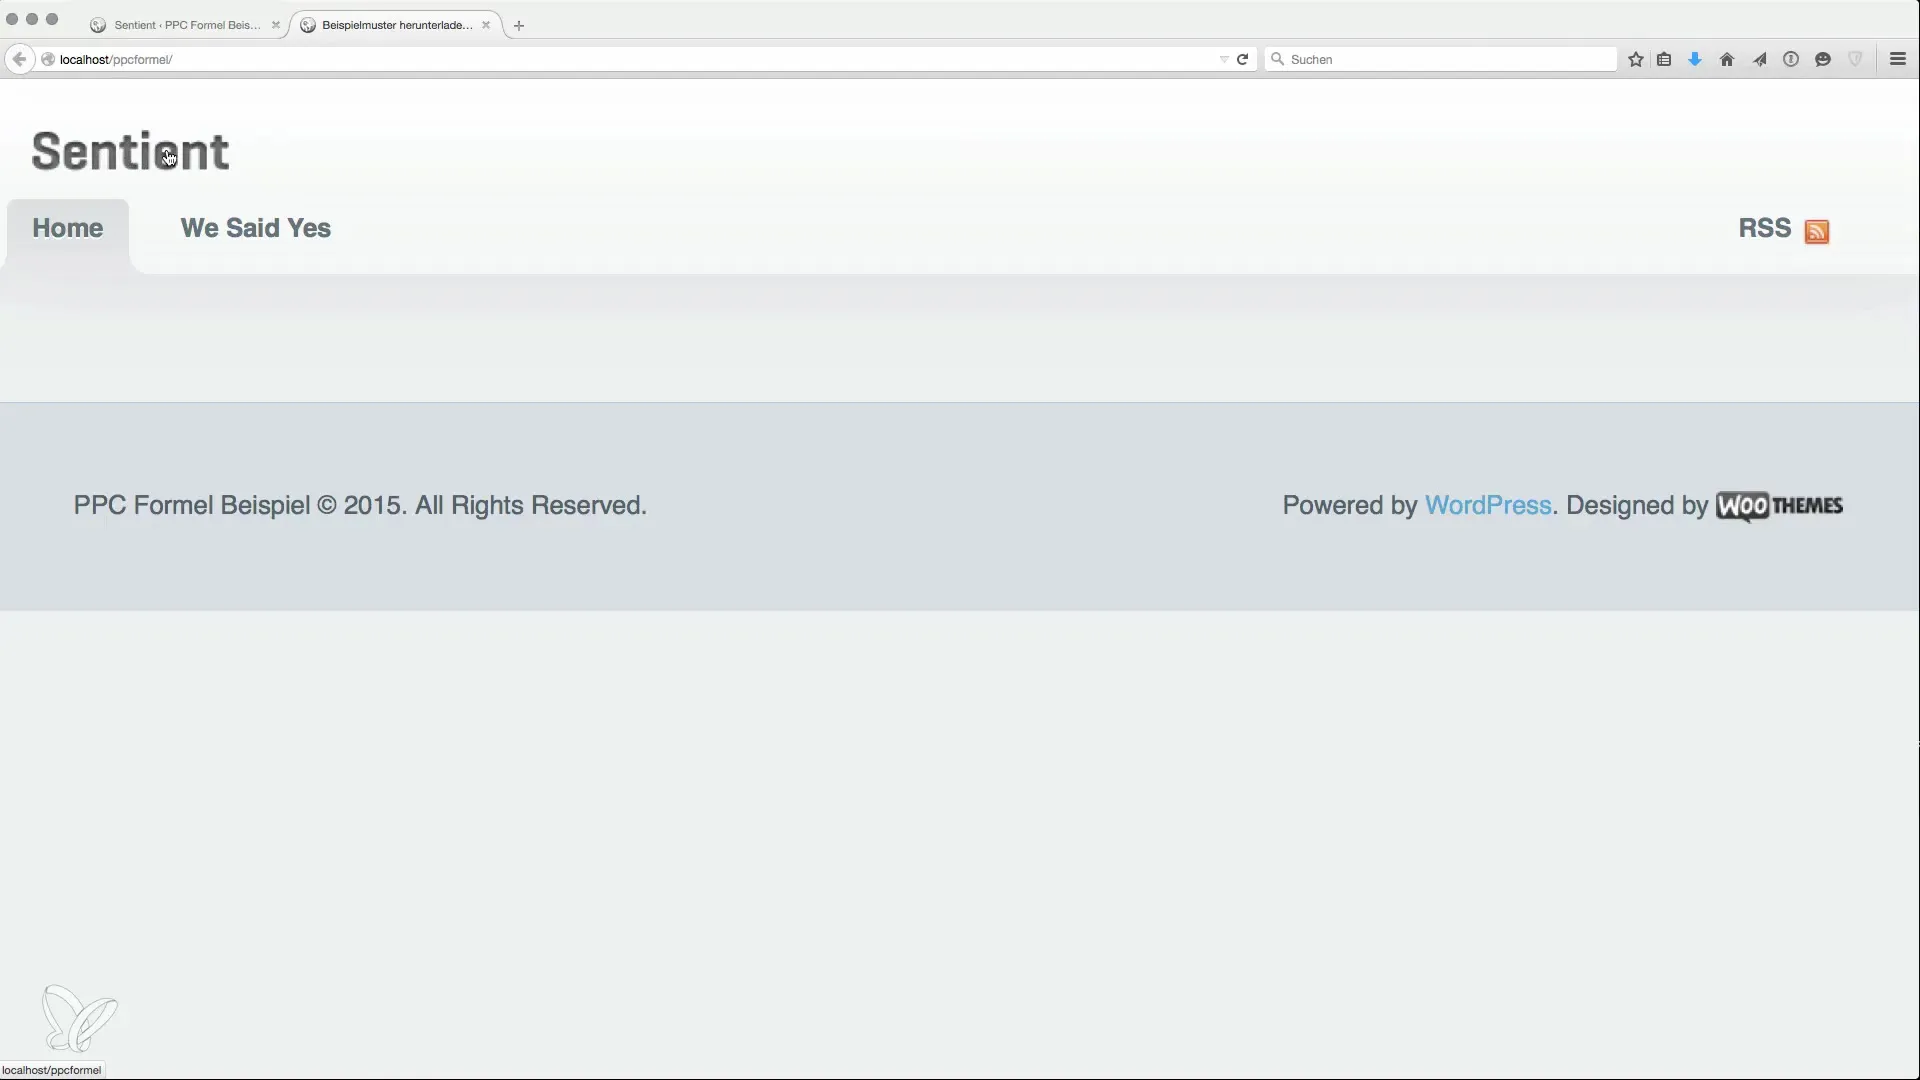This screenshot has height=1080, width=1920.
Task: Follow the WordPress footer link
Action: (1488, 505)
